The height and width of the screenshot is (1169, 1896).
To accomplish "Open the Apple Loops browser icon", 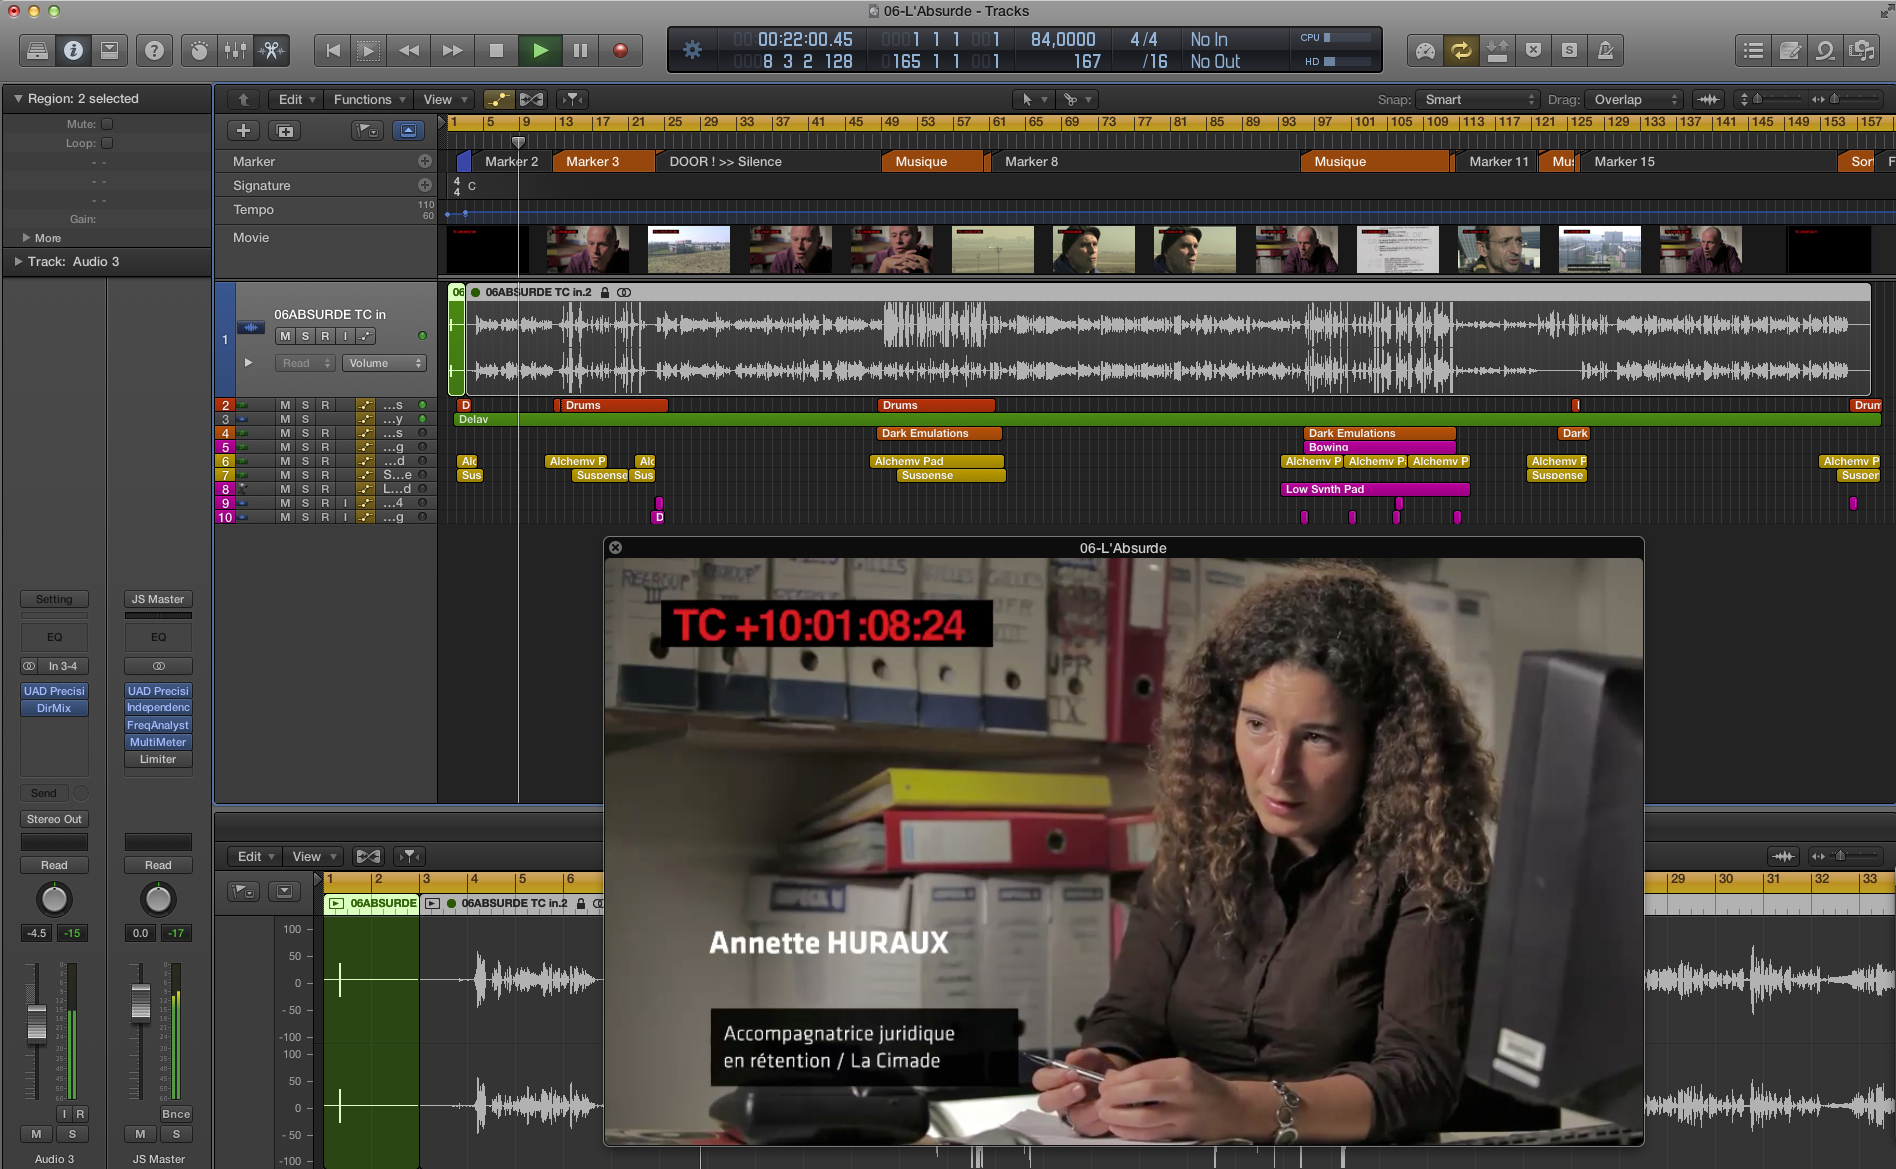I will coord(1827,48).
